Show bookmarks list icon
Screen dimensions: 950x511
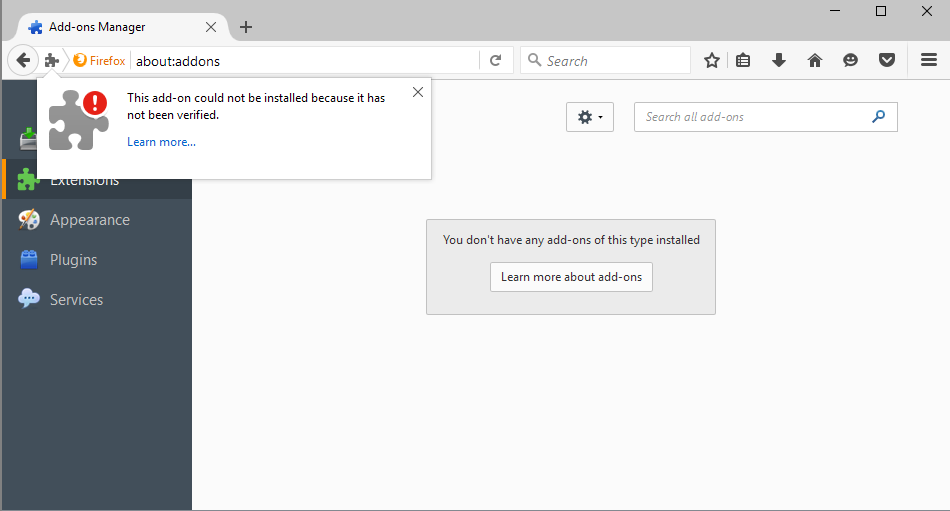(743, 60)
